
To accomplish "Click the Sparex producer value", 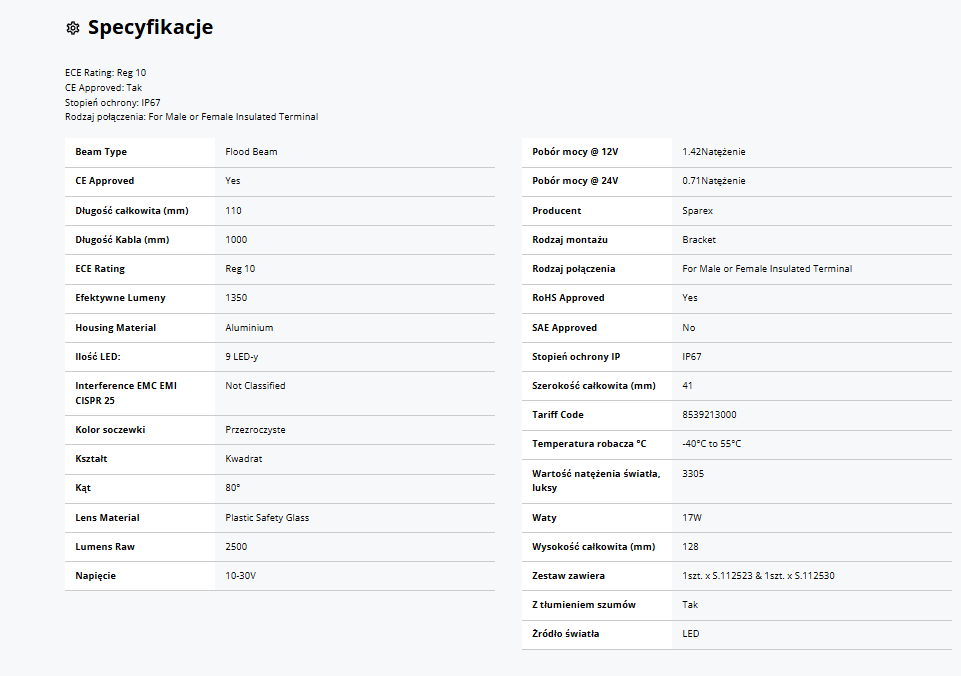I will coord(698,211).
